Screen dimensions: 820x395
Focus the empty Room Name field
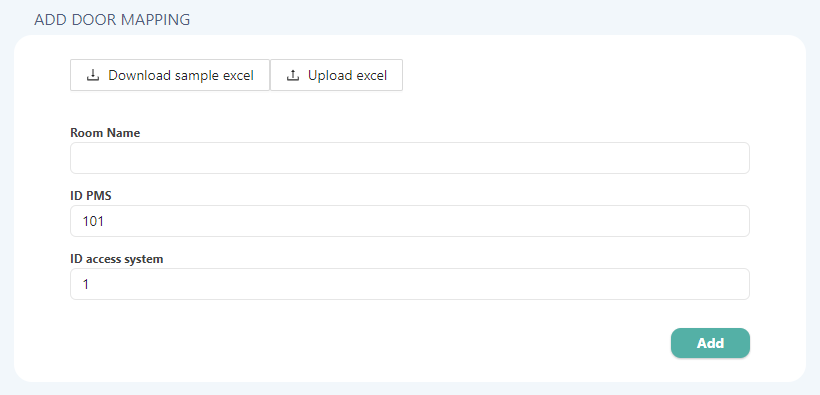tap(409, 158)
